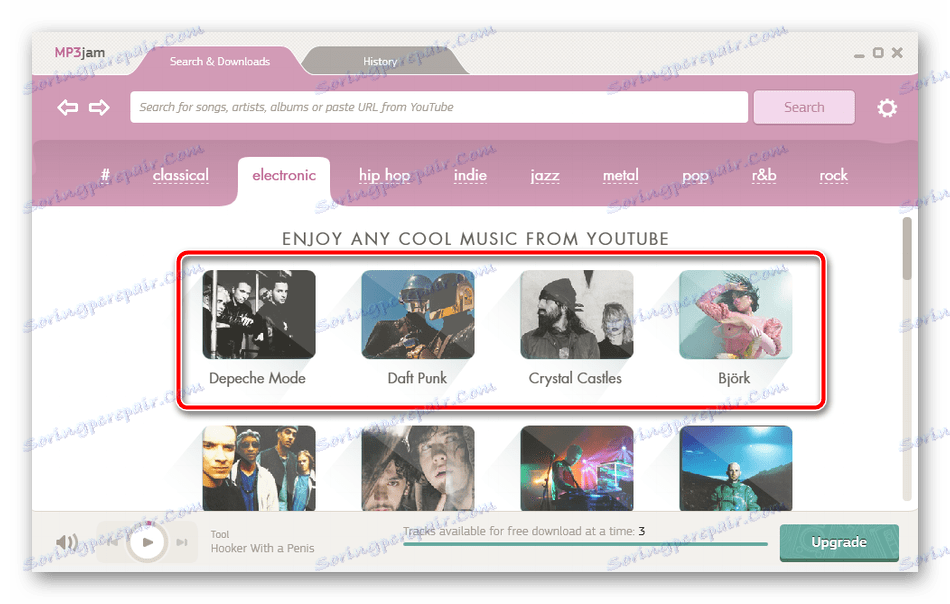The width and height of the screenshot is (950, 604).
Task: Click the Depeche Mode artist name
Action: (x=257, y=378)
